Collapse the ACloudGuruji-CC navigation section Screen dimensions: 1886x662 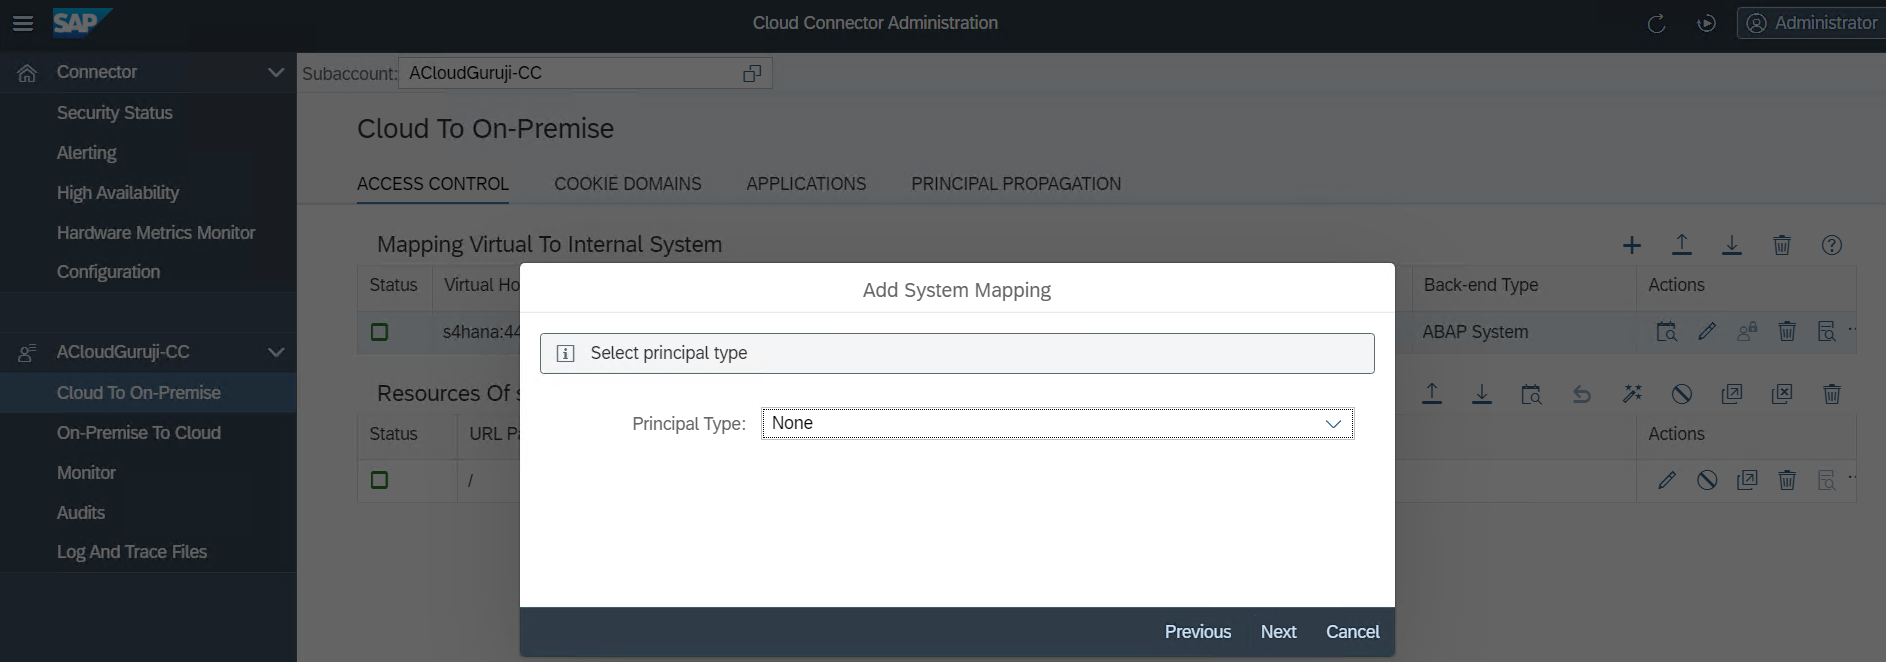276,352
